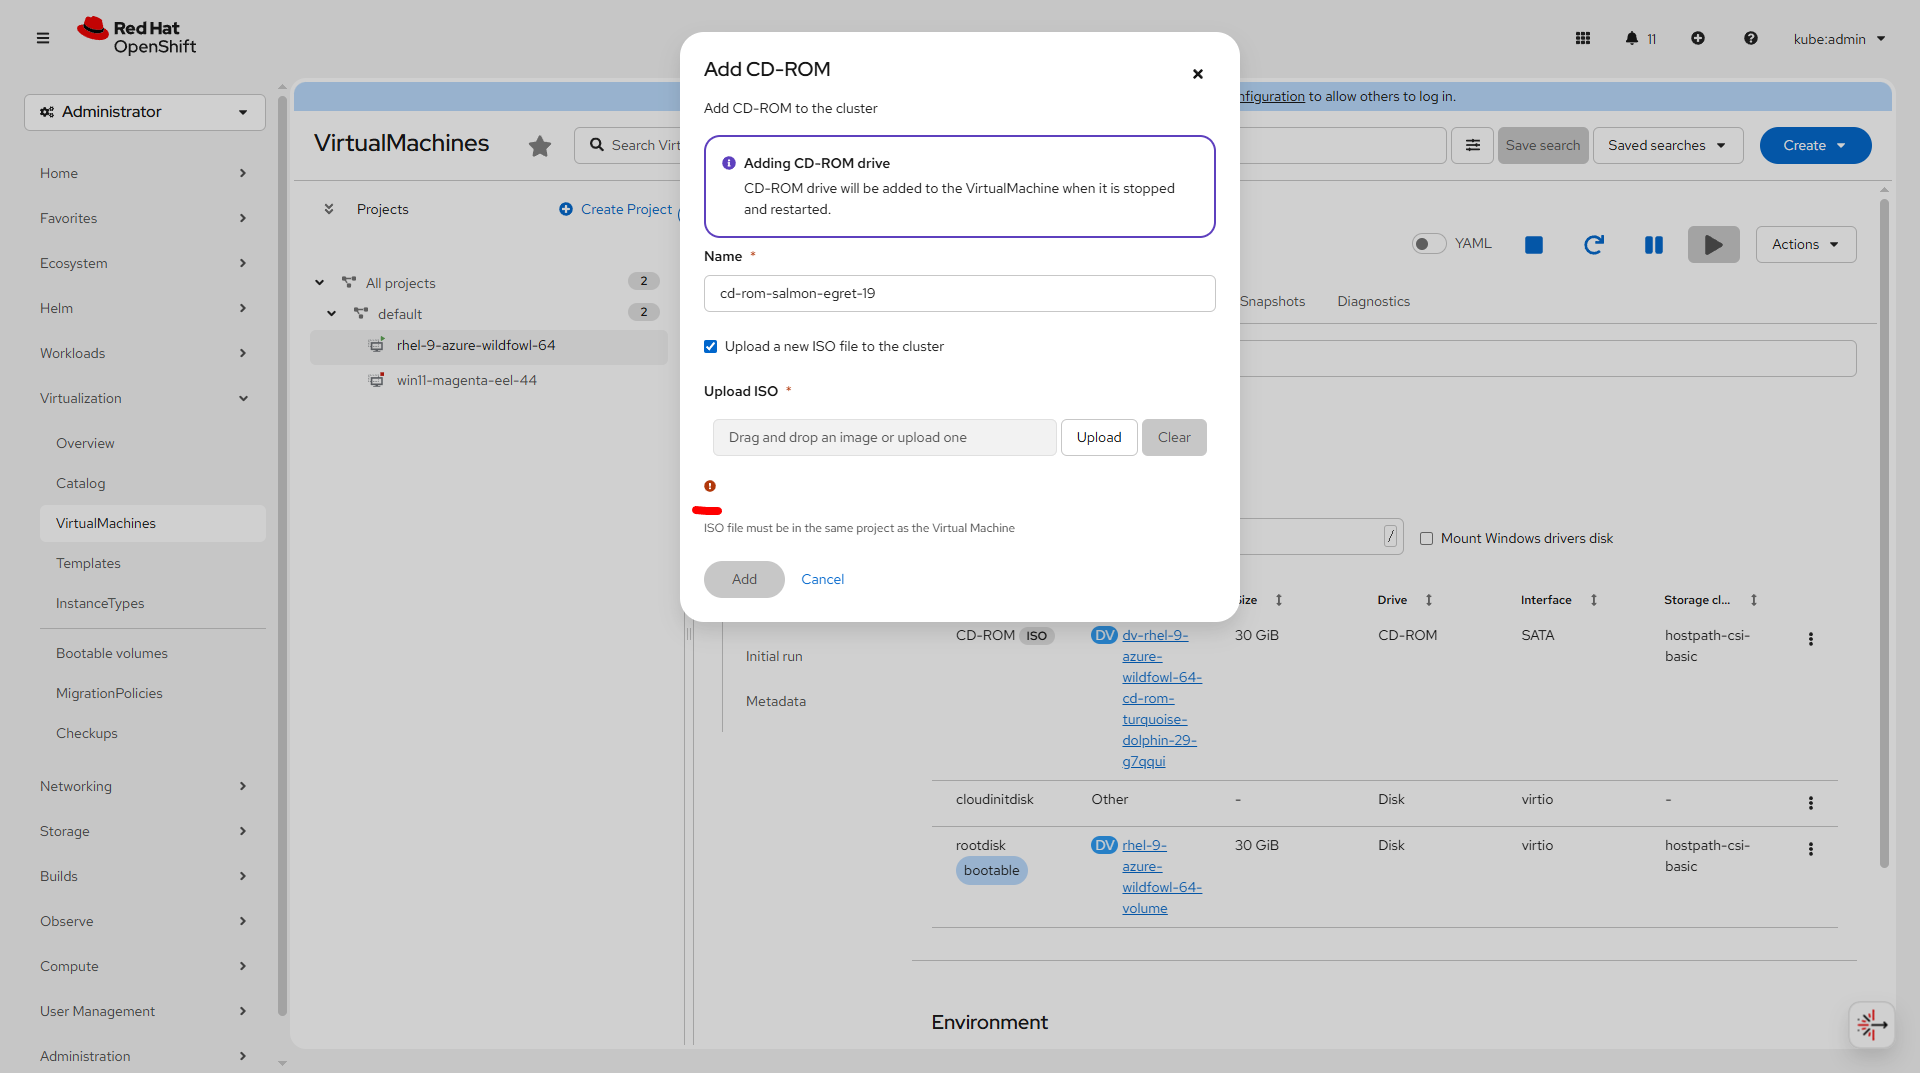1920x1073 pixels.
Task: Click the pause VM icon
Action: (x=1654, y=245)
